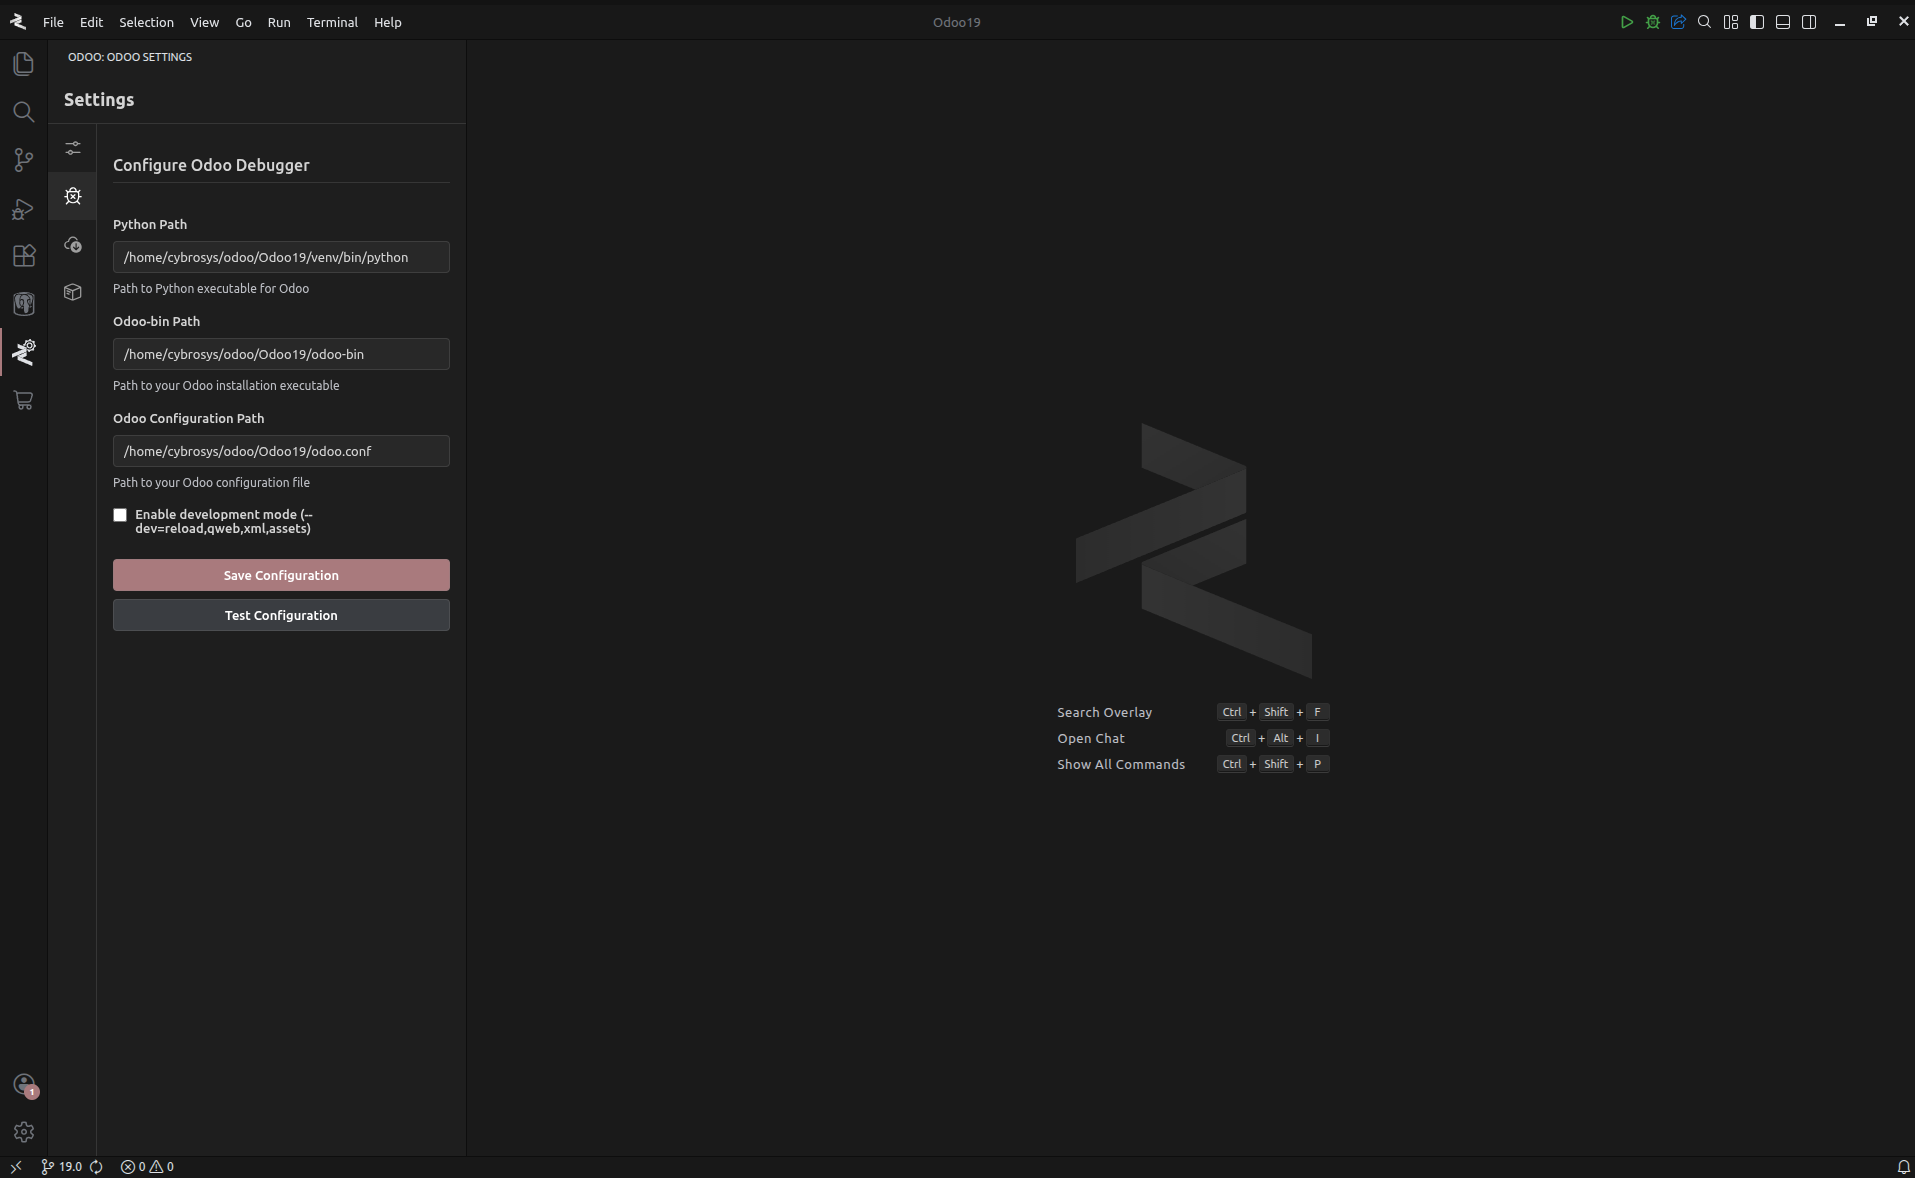This screenshot has width=1915, height=1178.
Task: Open the Edit menu
Action: tap(91, 22)
